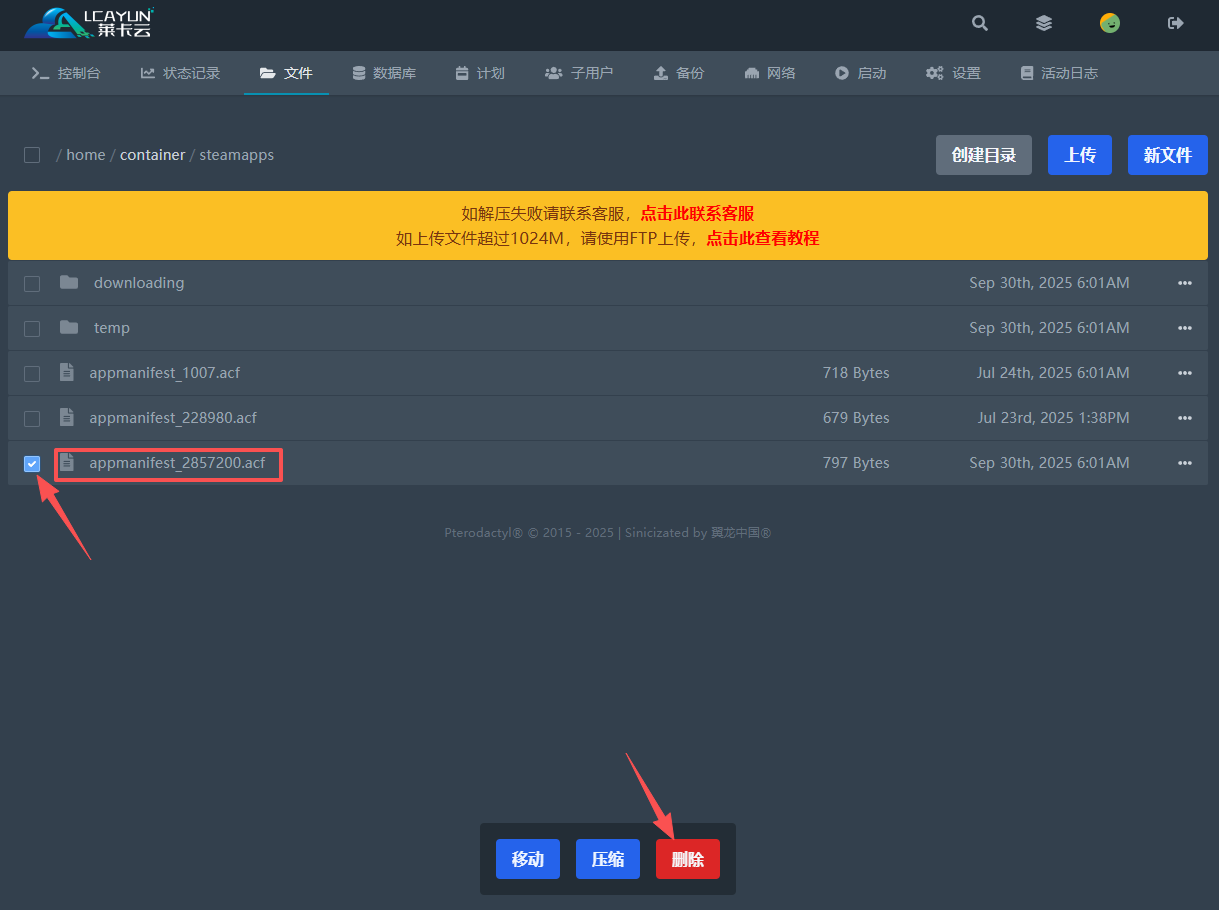The image size is (1219, 910).
Task: Check the appmanifest_228980.acf checkbox
Action: pos(32,418)
